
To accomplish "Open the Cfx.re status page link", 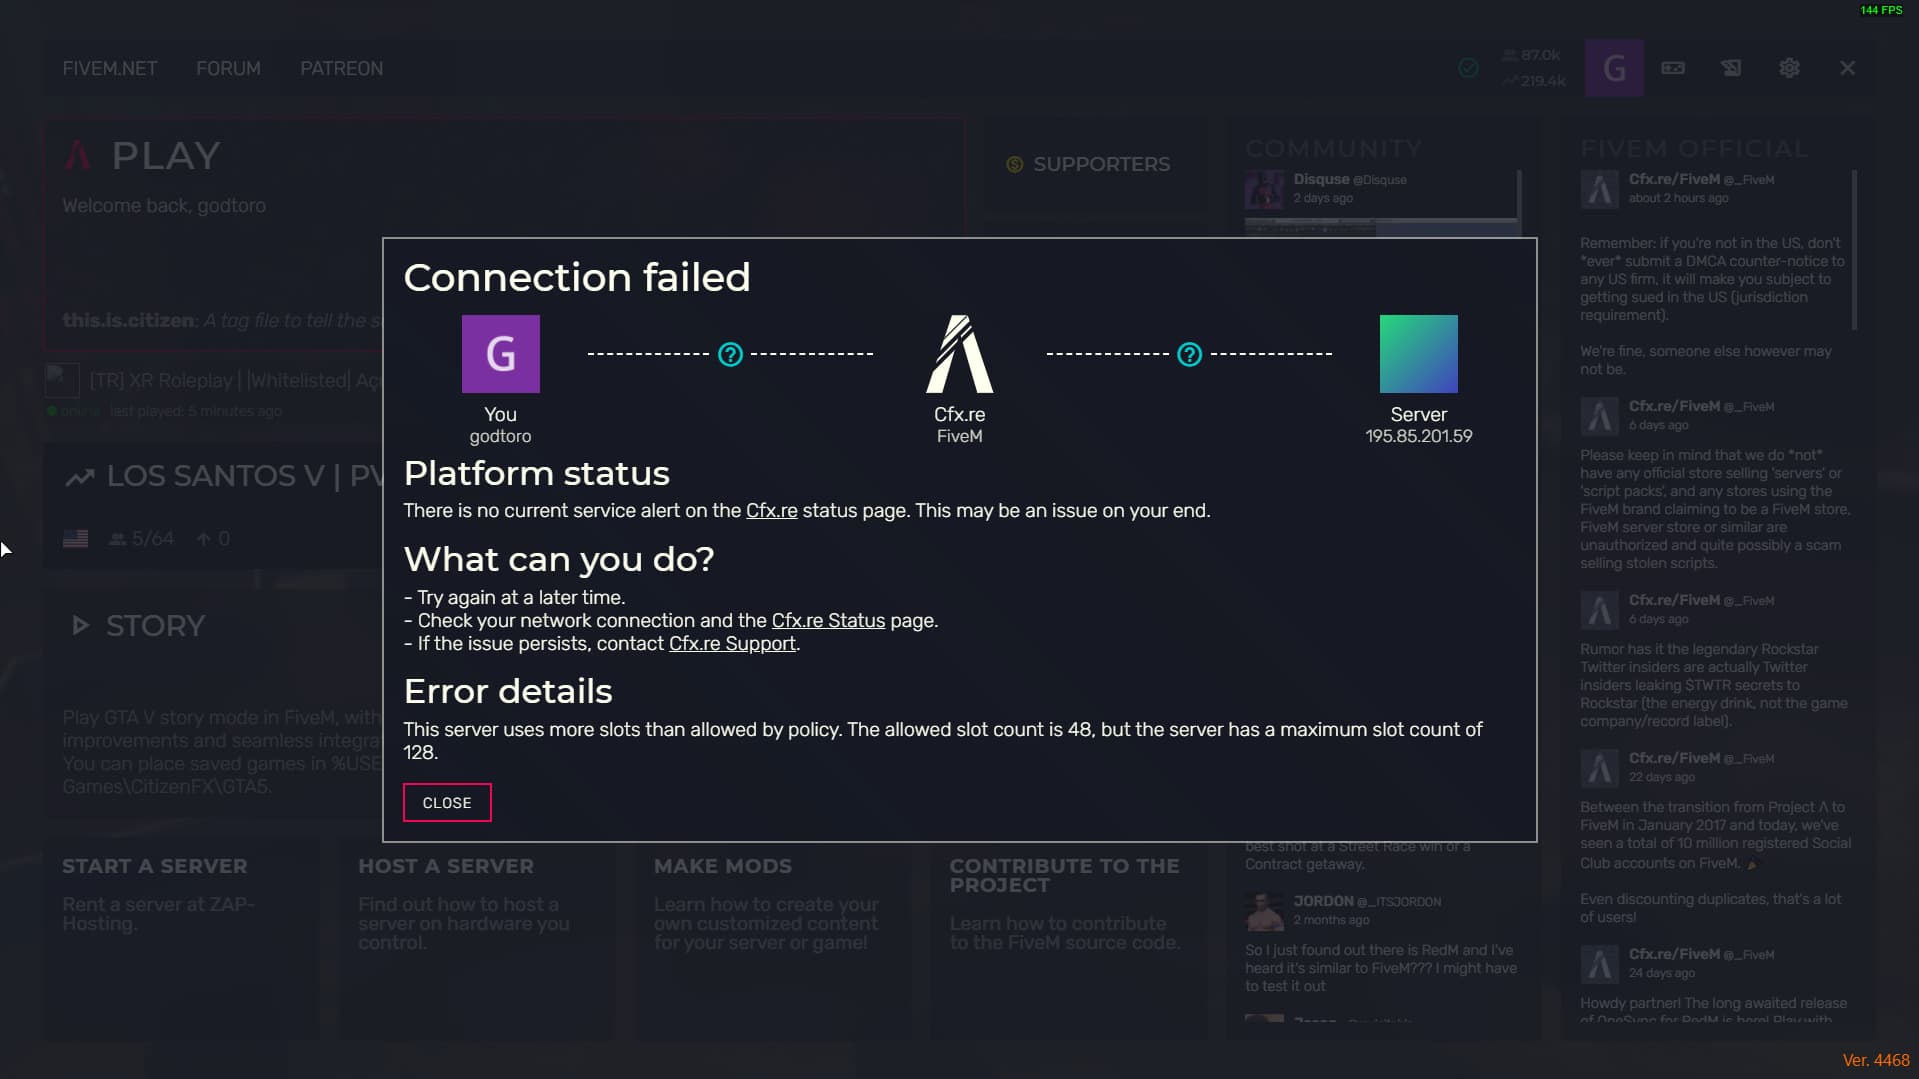I will 771,511.
